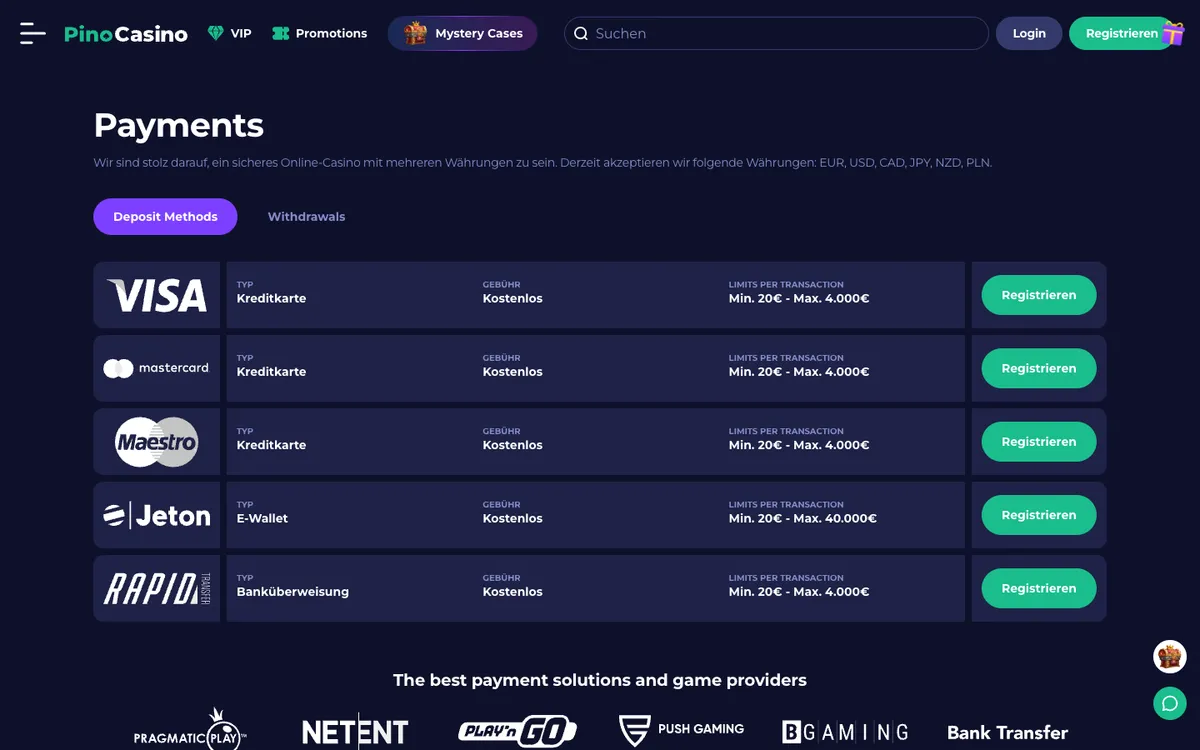Open the floating mystery chest icon

click(x=1170, y=657)
